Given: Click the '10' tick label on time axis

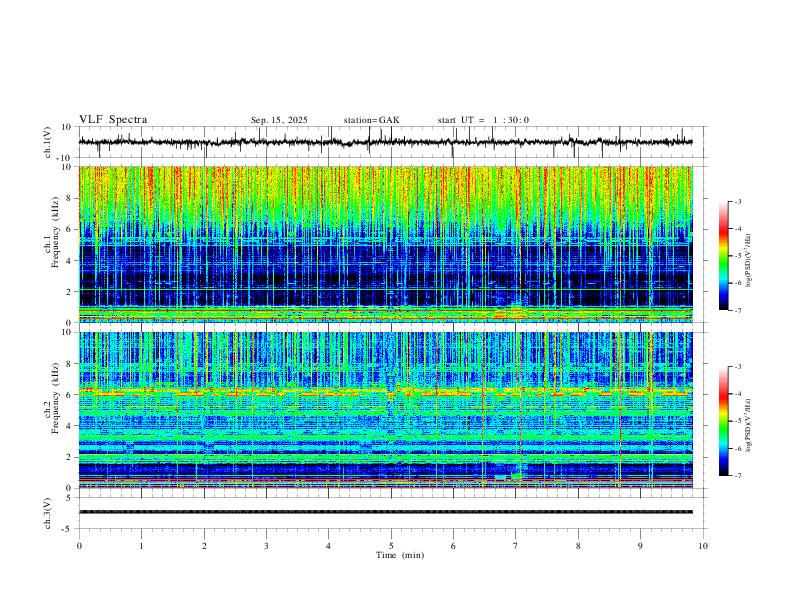Looking at the screenshot, I should 703,546.
